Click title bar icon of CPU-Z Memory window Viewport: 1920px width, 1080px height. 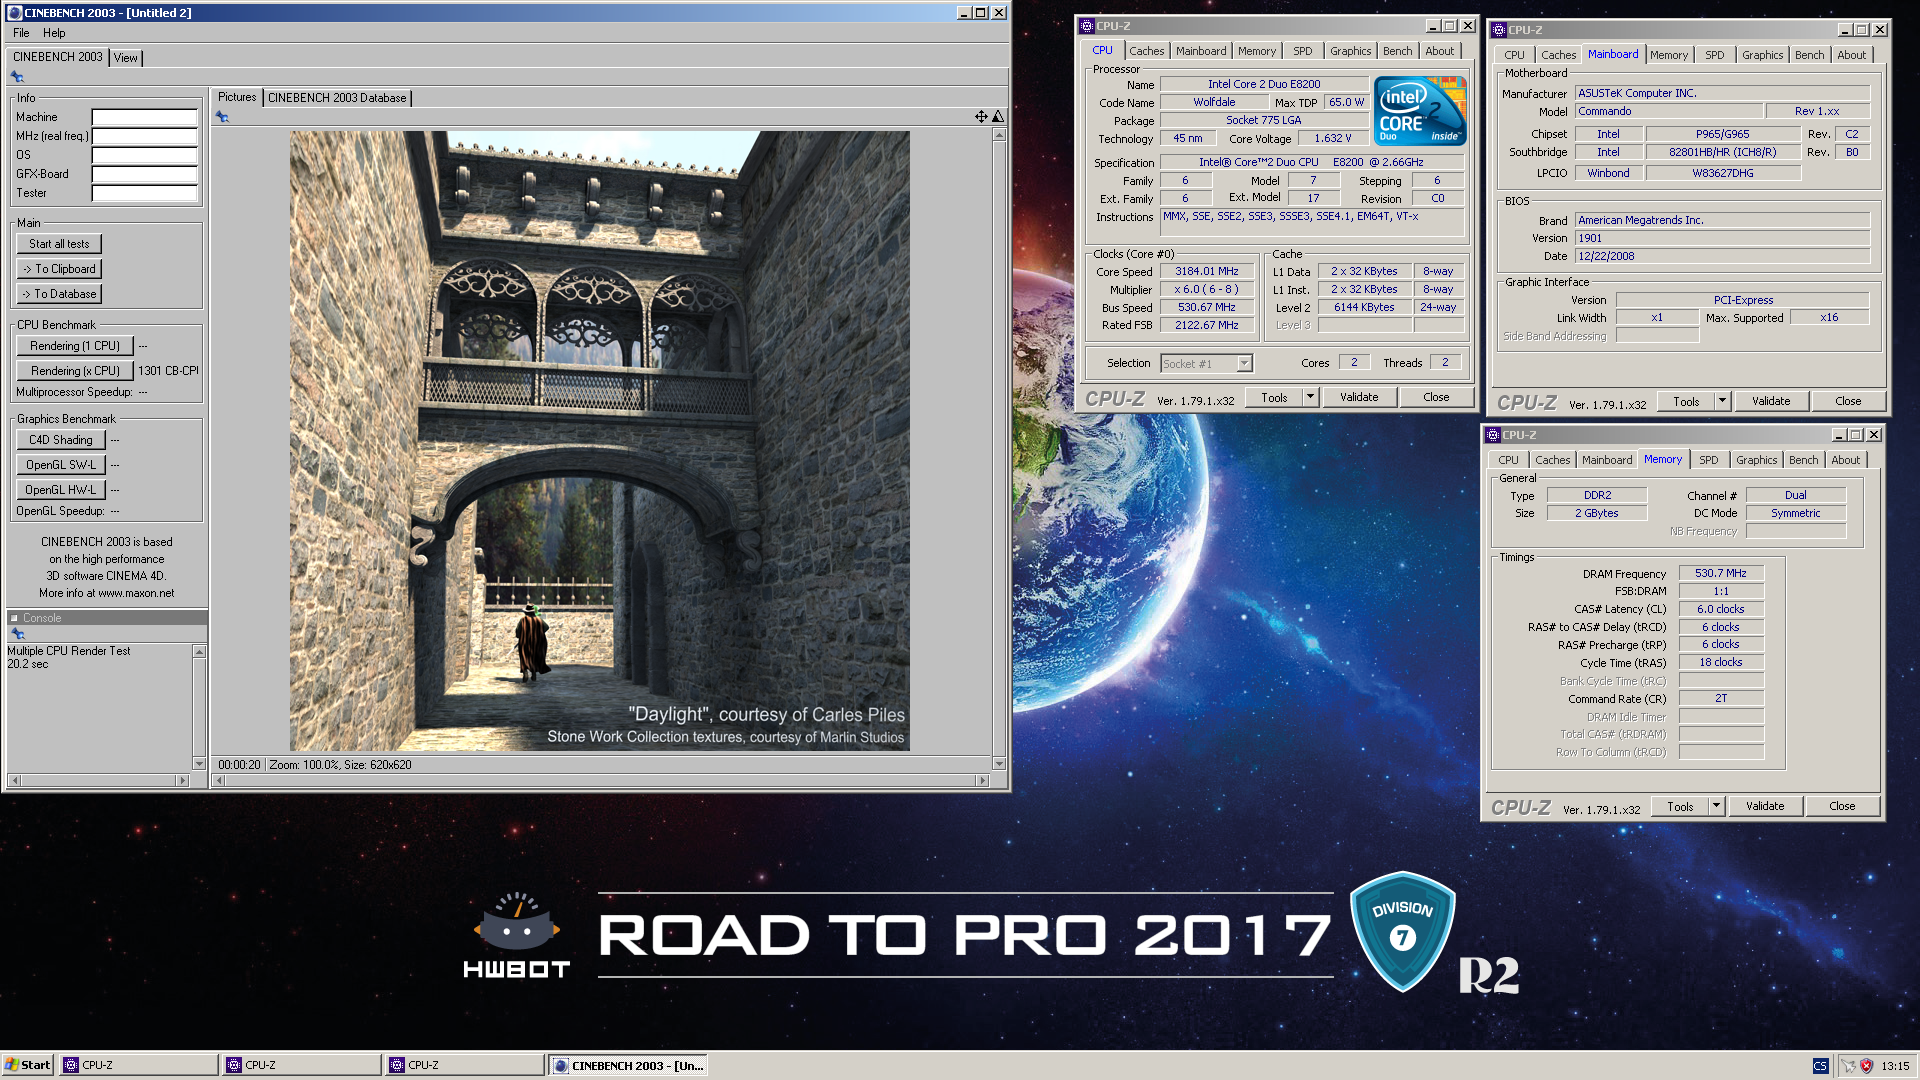1493,435
